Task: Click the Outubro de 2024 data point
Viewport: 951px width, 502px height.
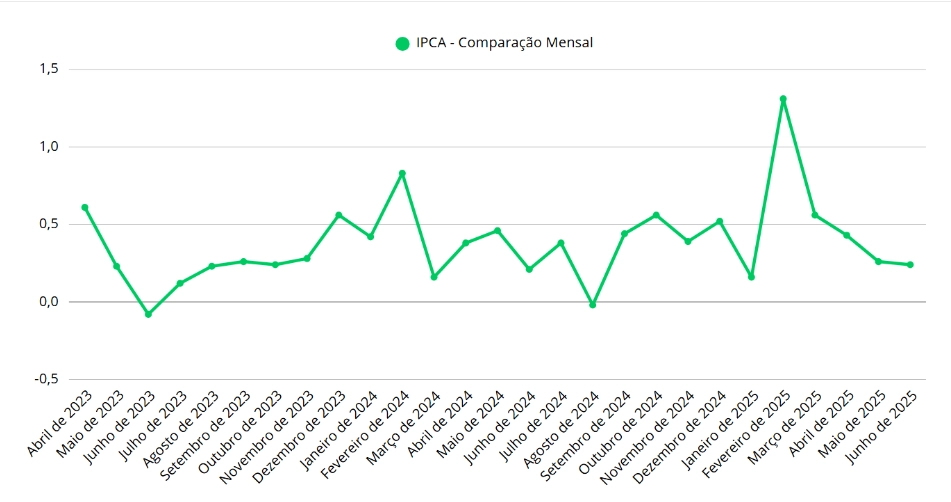Action: click(x=656, y=215)
